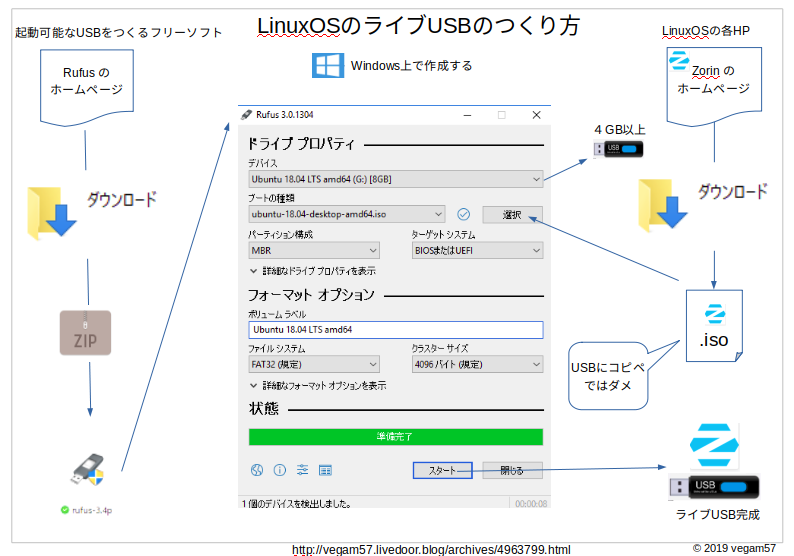Click the left download folder icon

52,213
